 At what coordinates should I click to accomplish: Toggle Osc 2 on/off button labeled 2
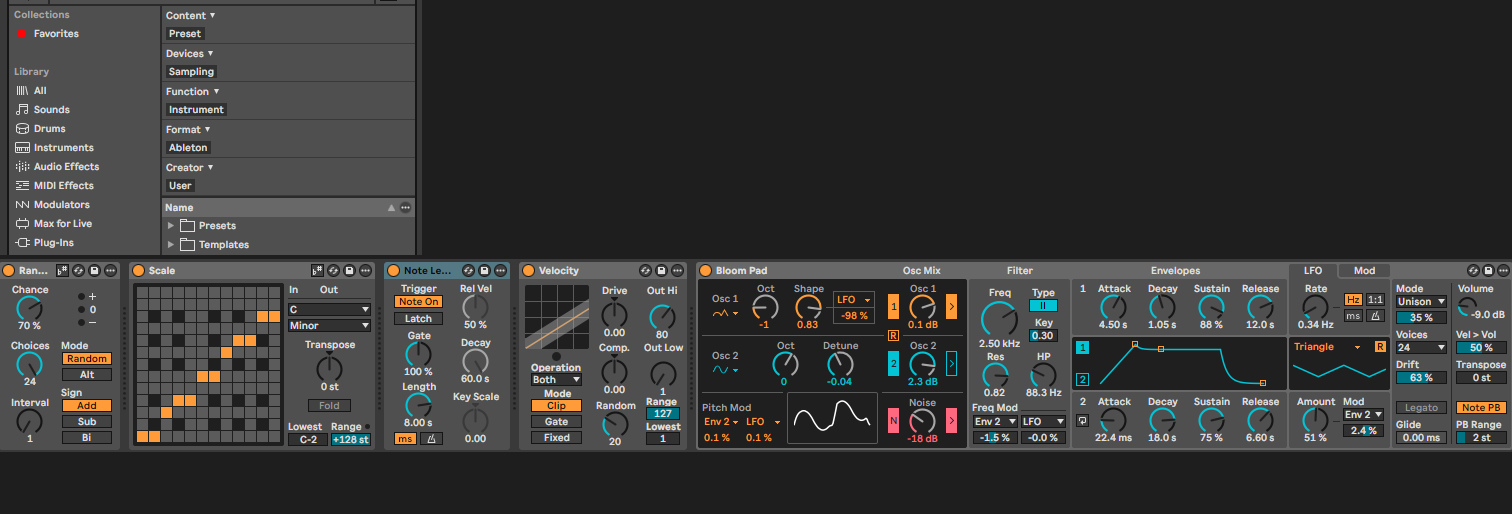[894, 363]
